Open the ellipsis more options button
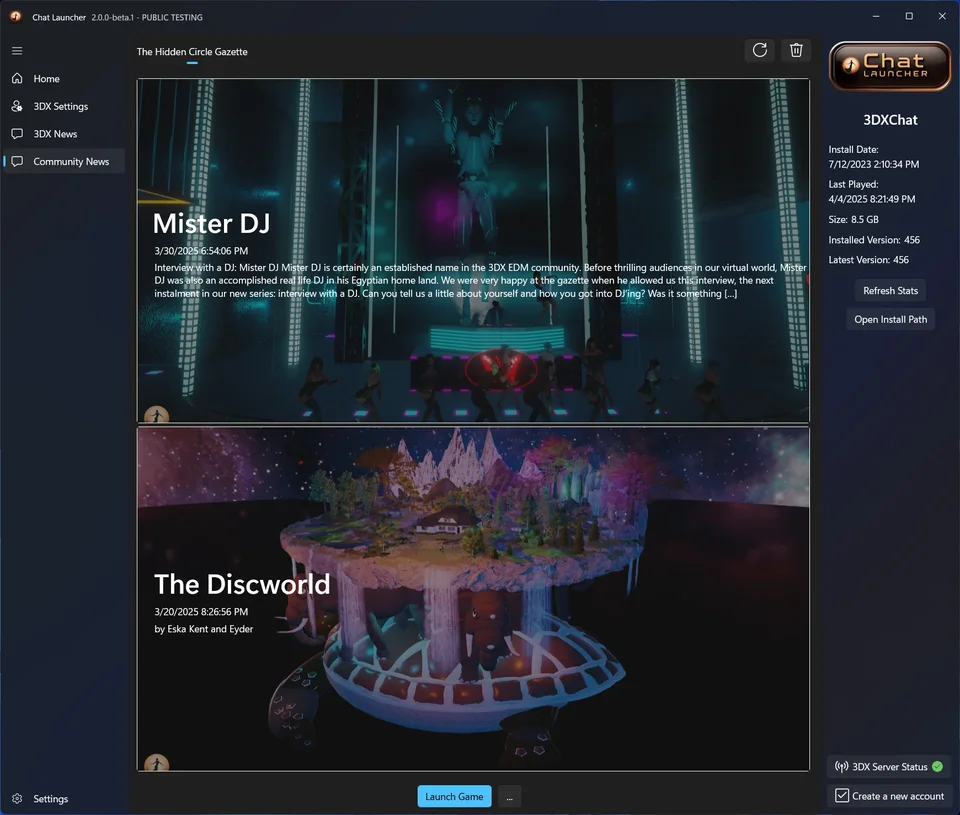Image resolution: width=960 pixels, height=815 pixels. 509,797
